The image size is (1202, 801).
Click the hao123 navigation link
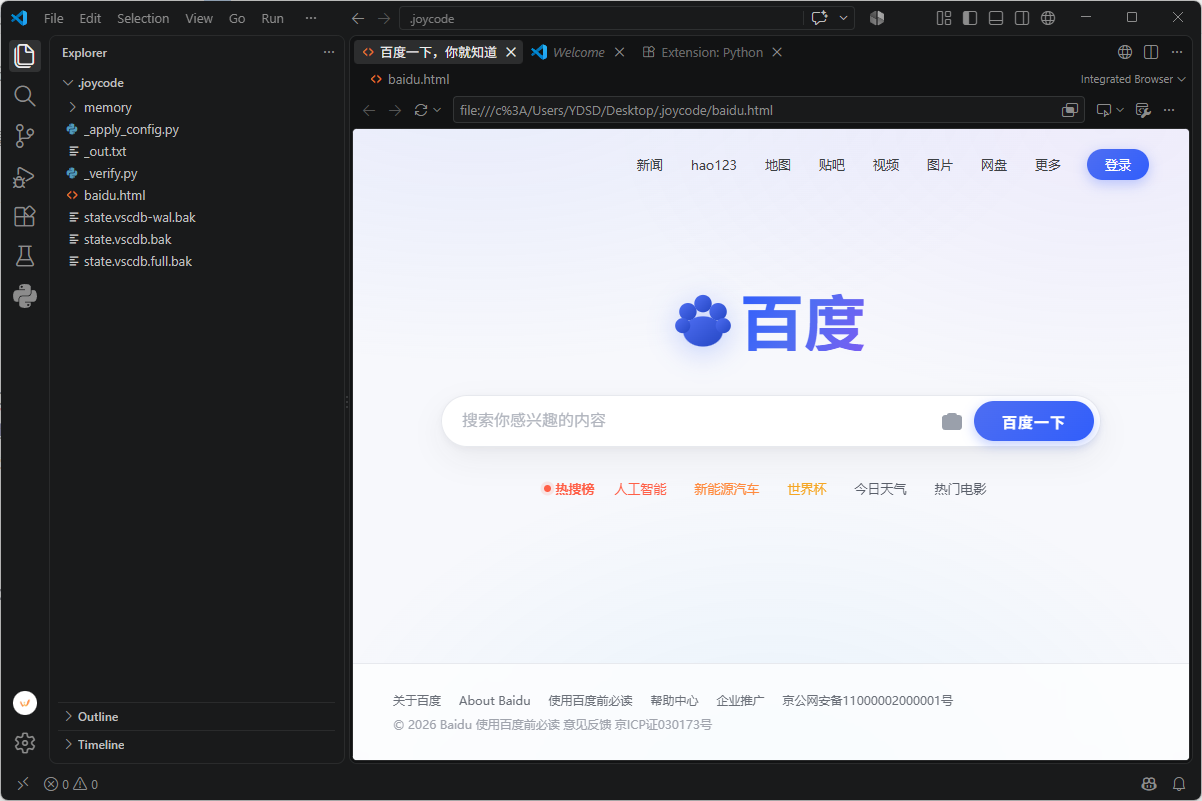(714, 165)
